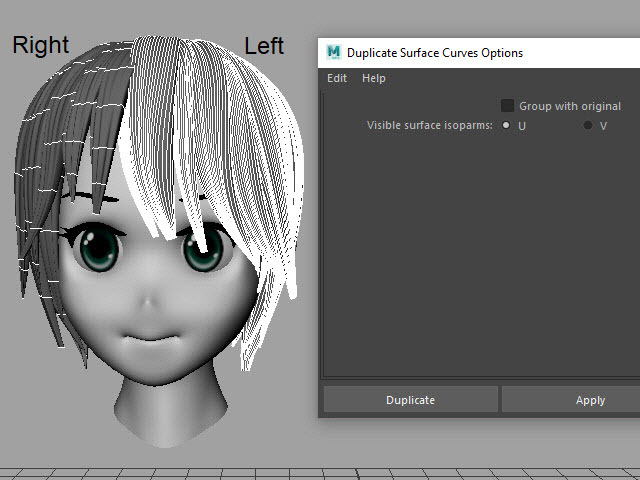Screen dimensions: 640x480
Task: Click the empty options panel area
Action: point(480,260)
